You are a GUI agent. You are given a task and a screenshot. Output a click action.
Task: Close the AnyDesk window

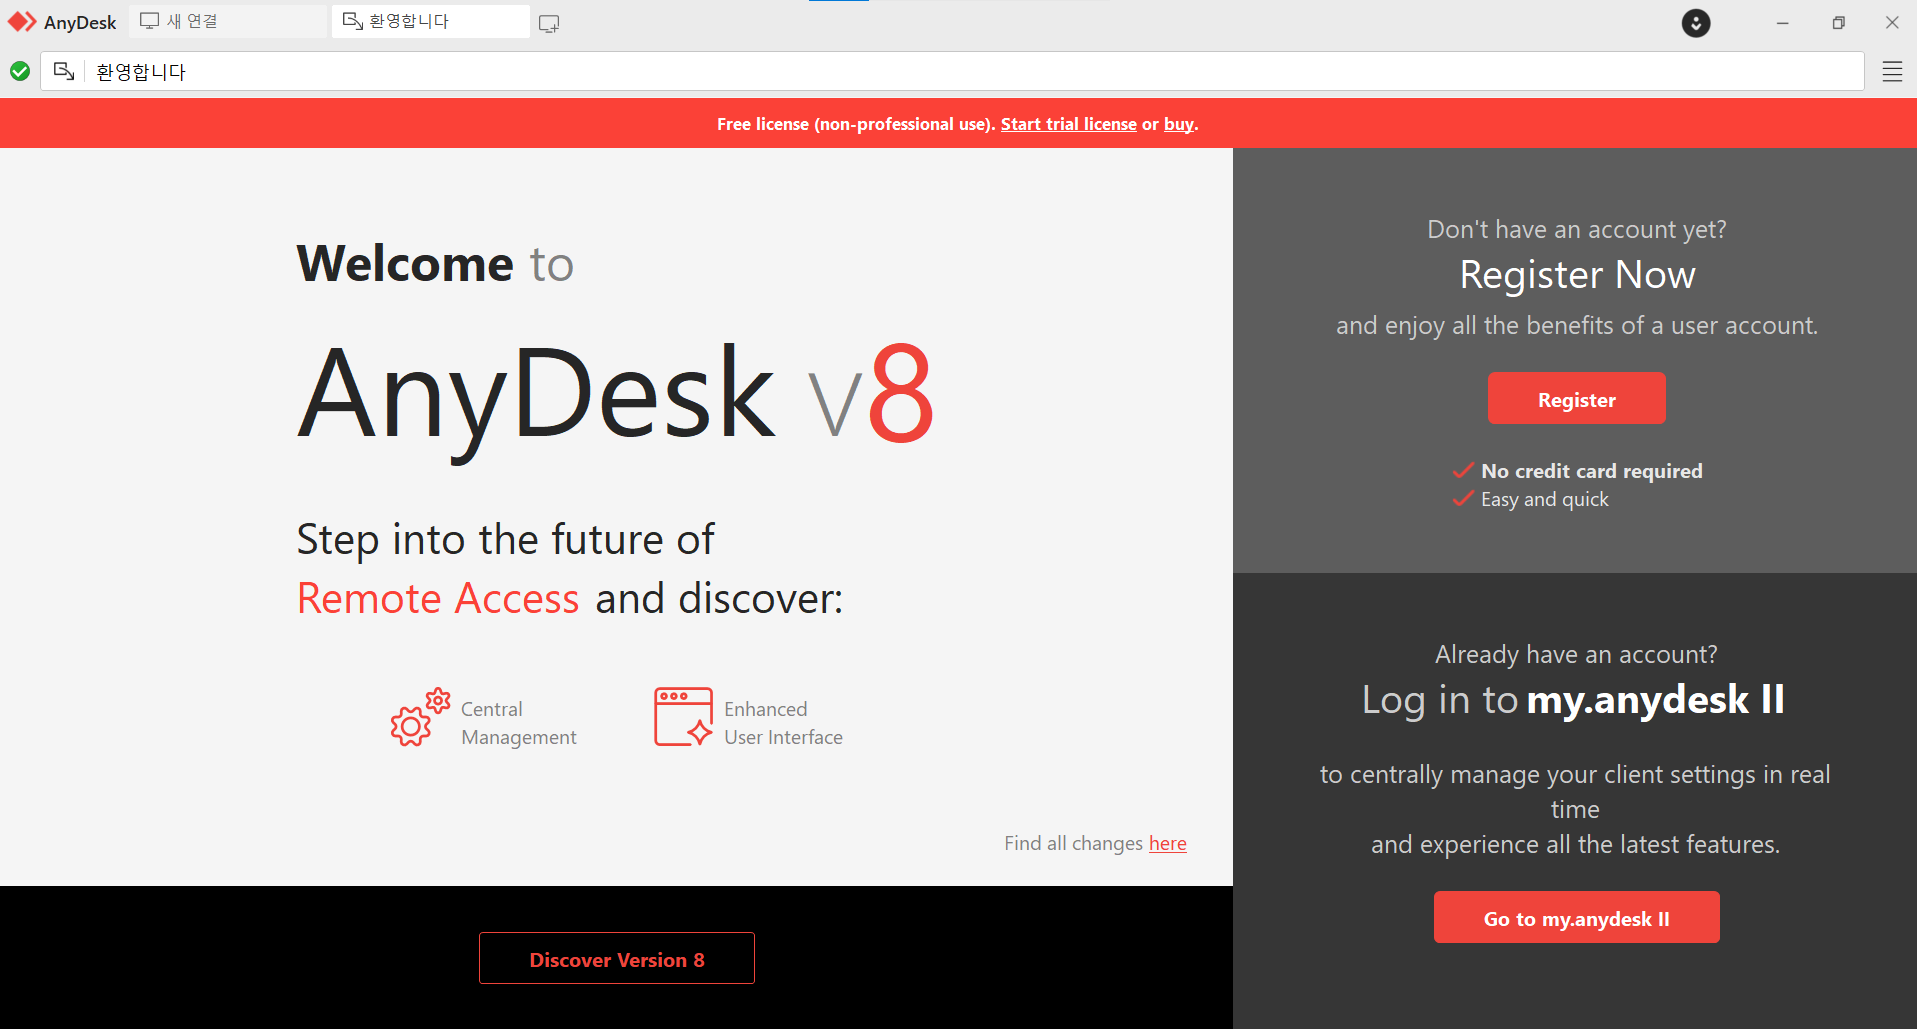1892,22
